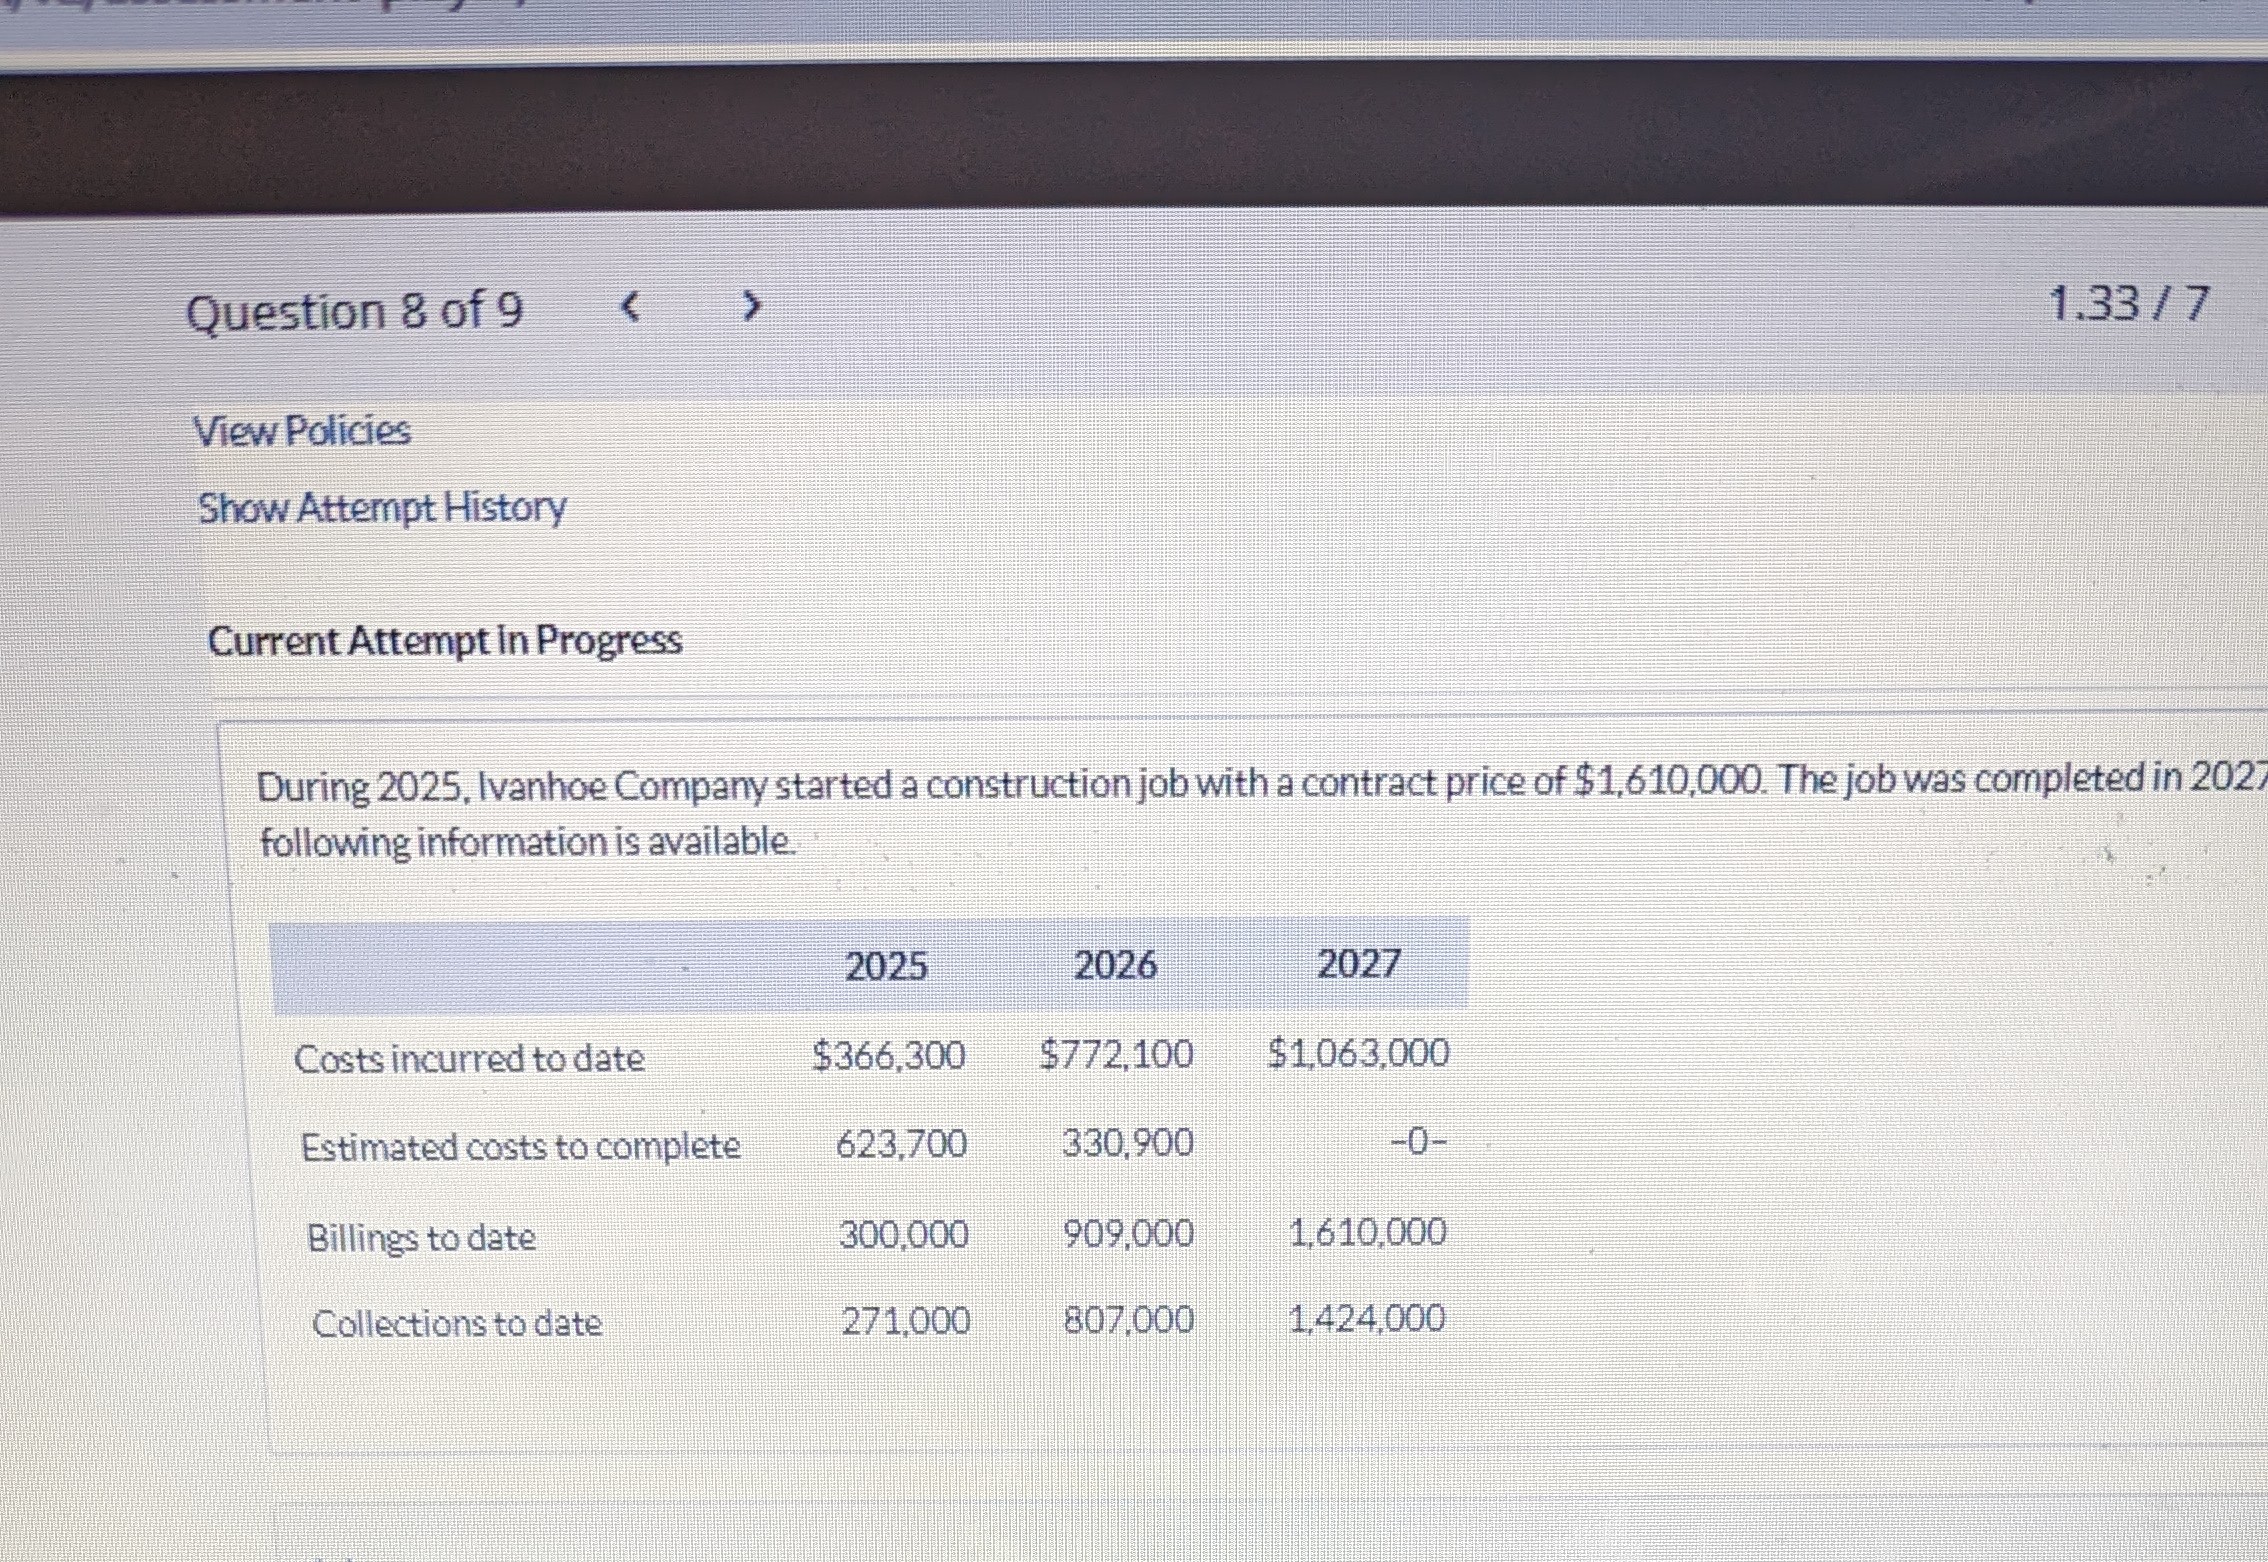Image resolution: width=2268 pixels, height=1562 pixels.
Task: Click the right chevron to view next question
Action: pos(750,307)
